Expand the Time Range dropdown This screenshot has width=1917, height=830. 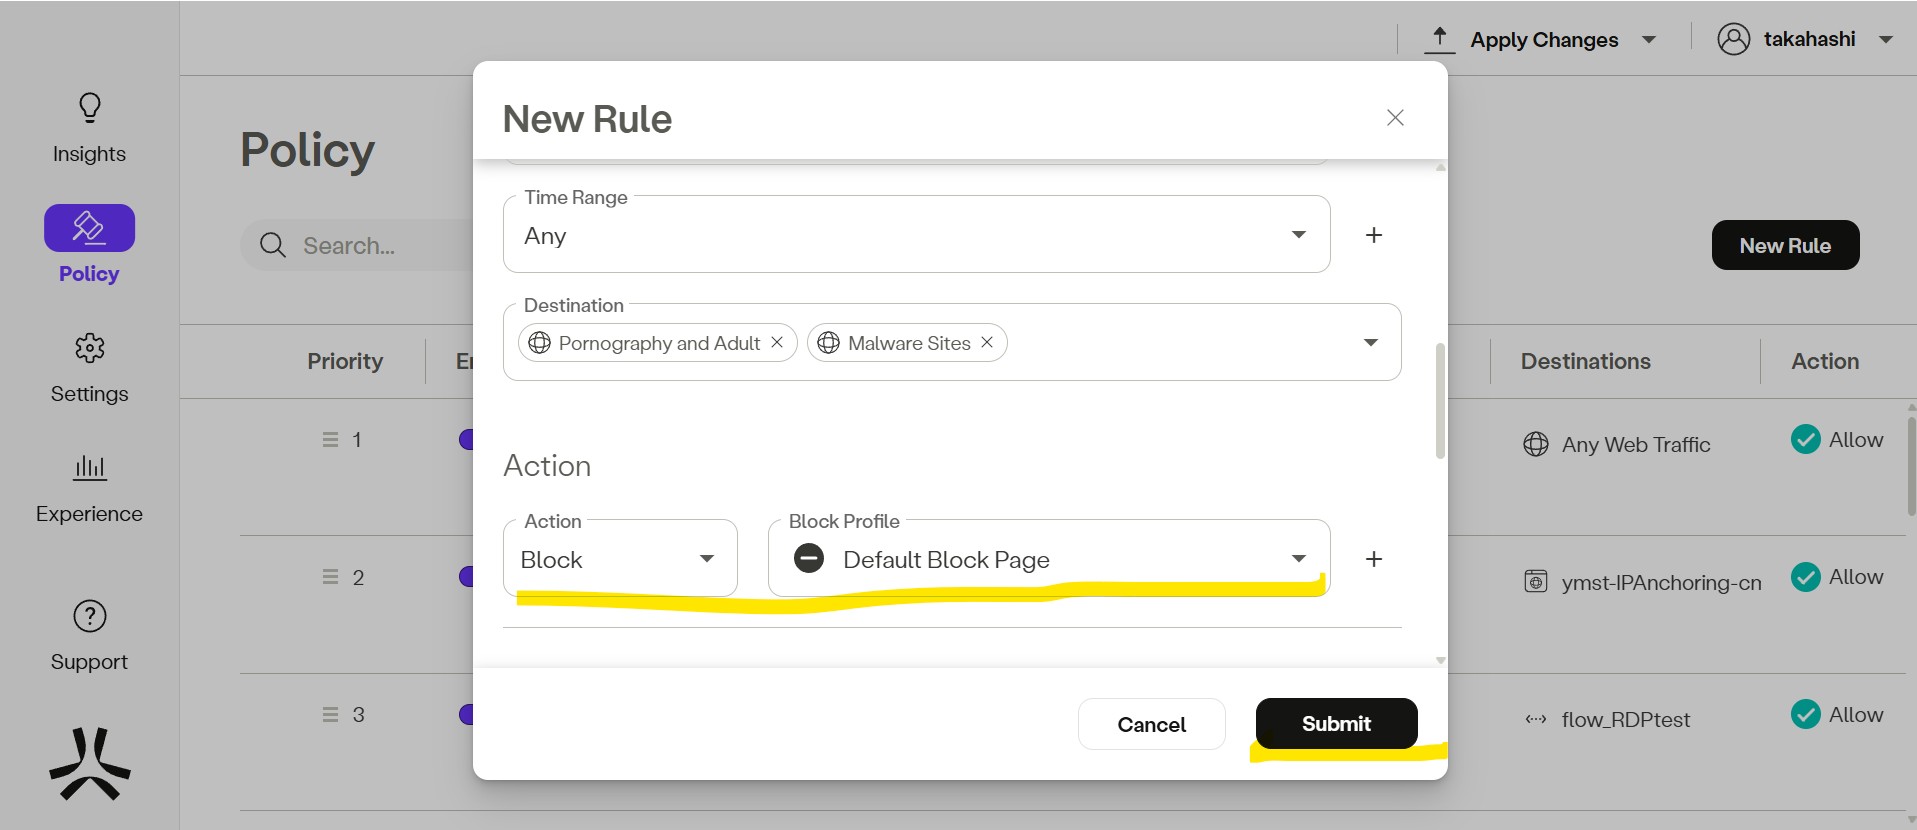point(1298,235)
